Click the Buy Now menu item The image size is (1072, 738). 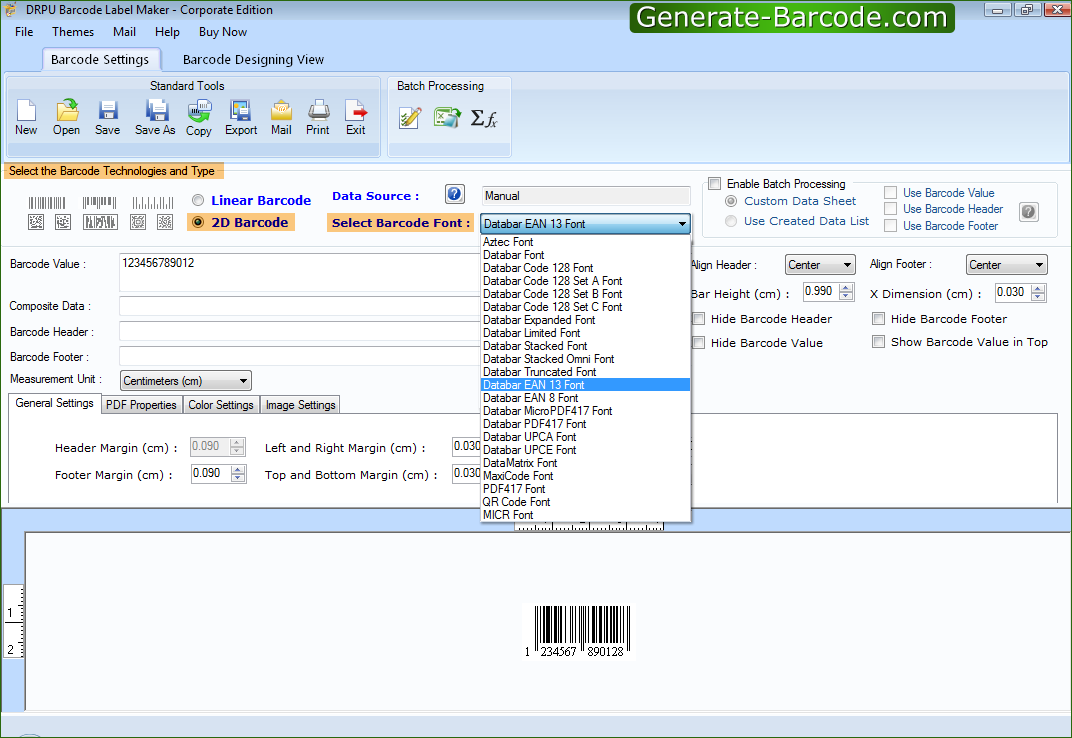coord(222,31)
